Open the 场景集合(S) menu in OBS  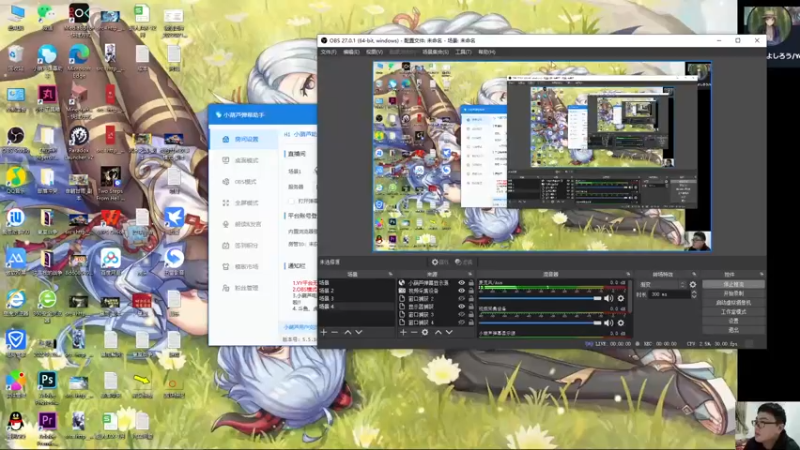[x=435, y=52]
